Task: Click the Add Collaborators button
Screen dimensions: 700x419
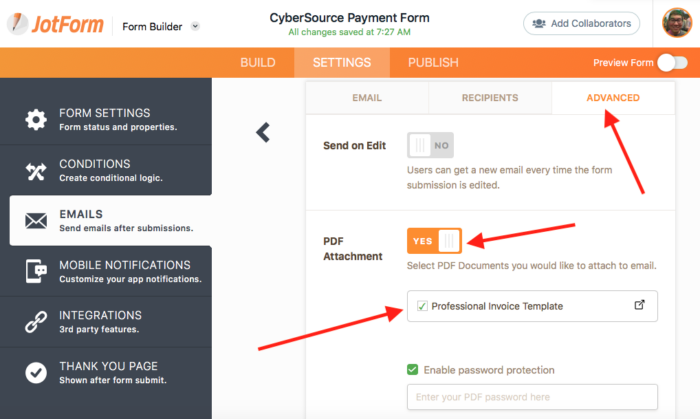Action: pos(581,23)
